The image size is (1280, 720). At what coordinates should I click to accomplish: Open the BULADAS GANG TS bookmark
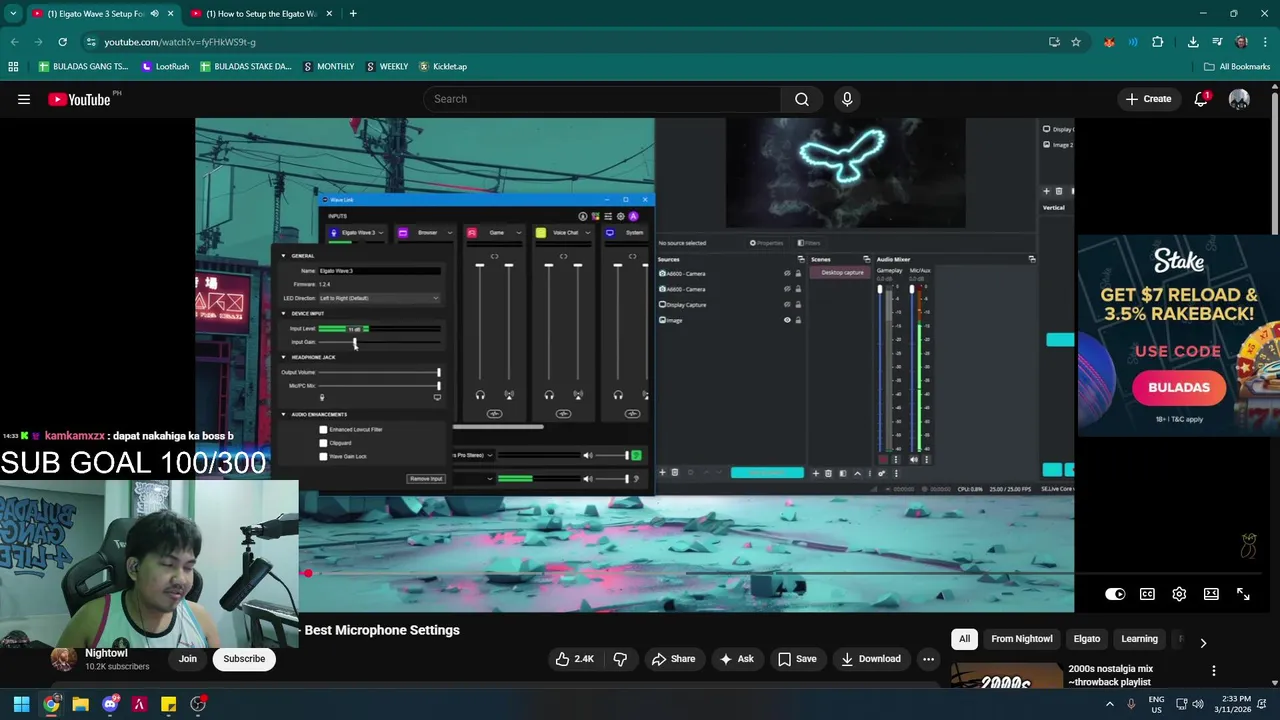[x=83, y=66]
